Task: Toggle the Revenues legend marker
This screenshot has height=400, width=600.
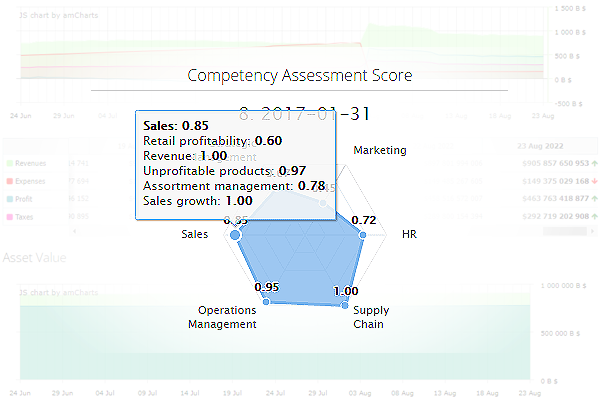Action: click(10, 163)
